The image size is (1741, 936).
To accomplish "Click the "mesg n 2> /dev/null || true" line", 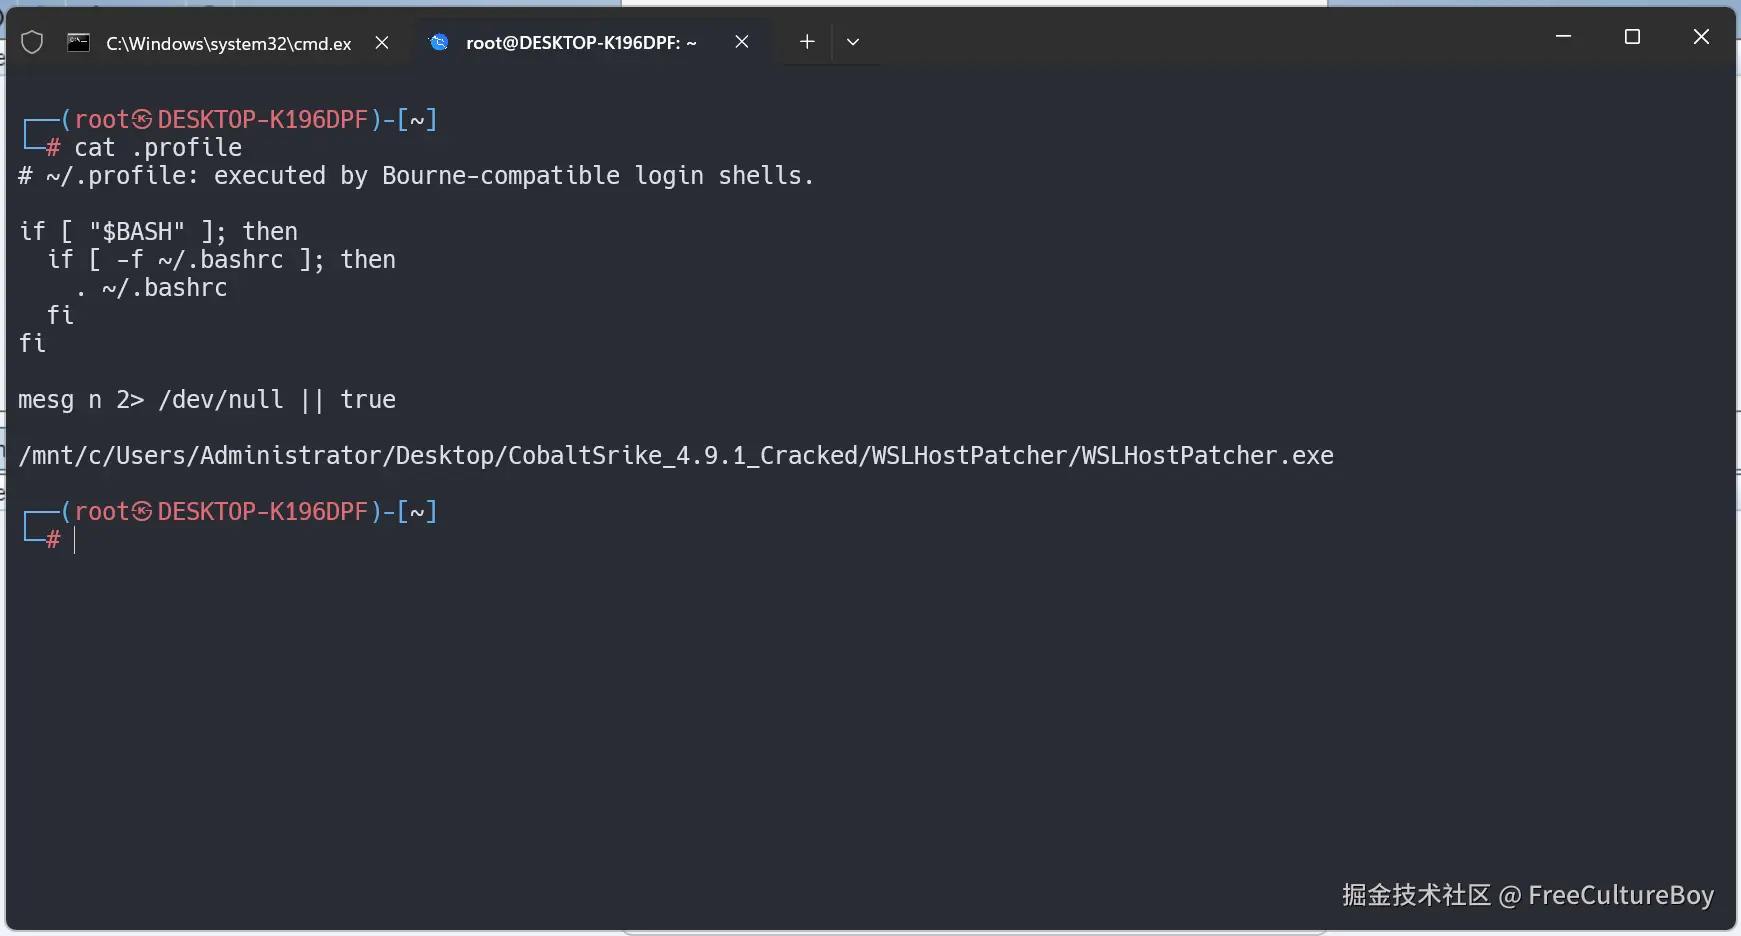I will pyautogui.click(x=207, y=400).
